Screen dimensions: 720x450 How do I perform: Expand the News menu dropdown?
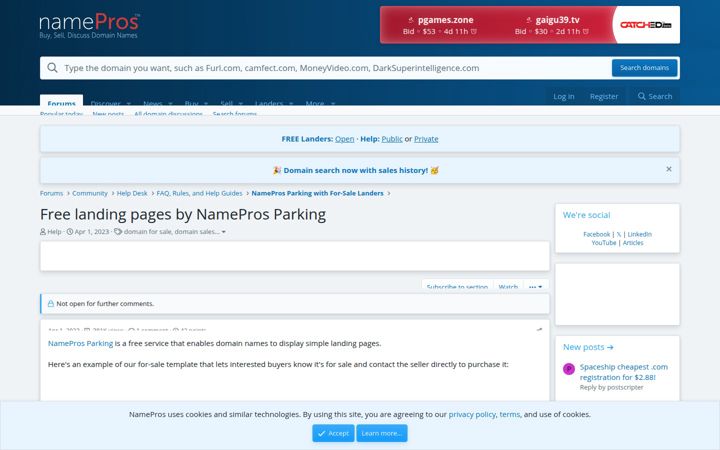tap(170, 103)
